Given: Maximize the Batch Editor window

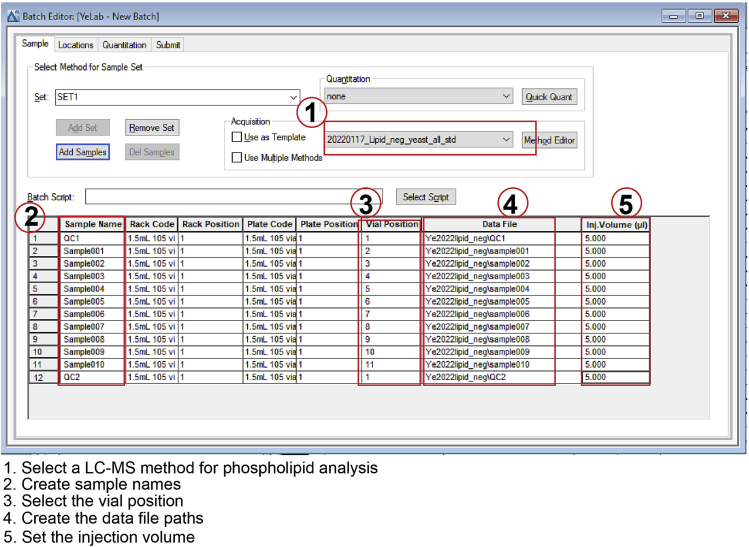Looking at the screenshot, I should point(699,16).
